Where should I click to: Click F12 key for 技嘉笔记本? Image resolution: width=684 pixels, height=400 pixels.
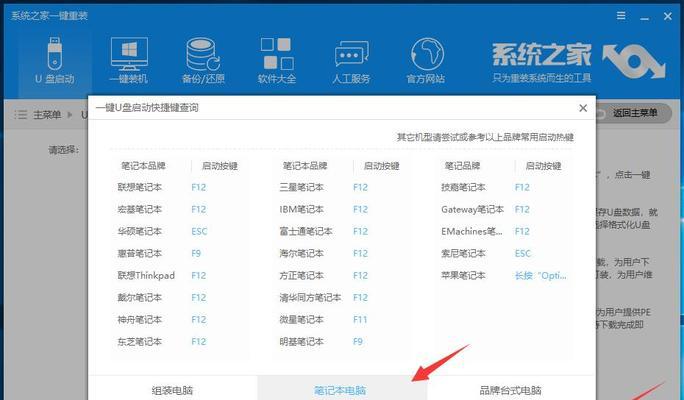pyautogui.click(x=522, y=187)
